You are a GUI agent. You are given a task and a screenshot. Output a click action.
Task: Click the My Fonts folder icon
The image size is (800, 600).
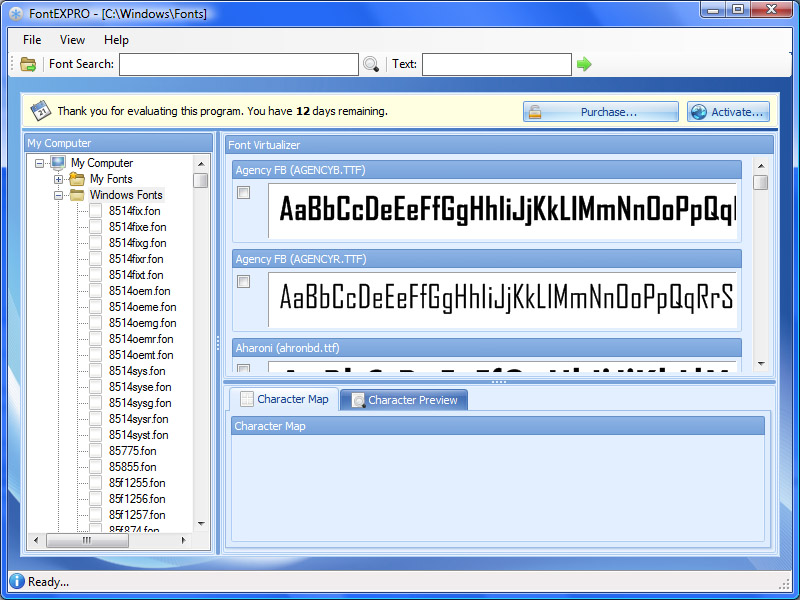pos(77,179)
